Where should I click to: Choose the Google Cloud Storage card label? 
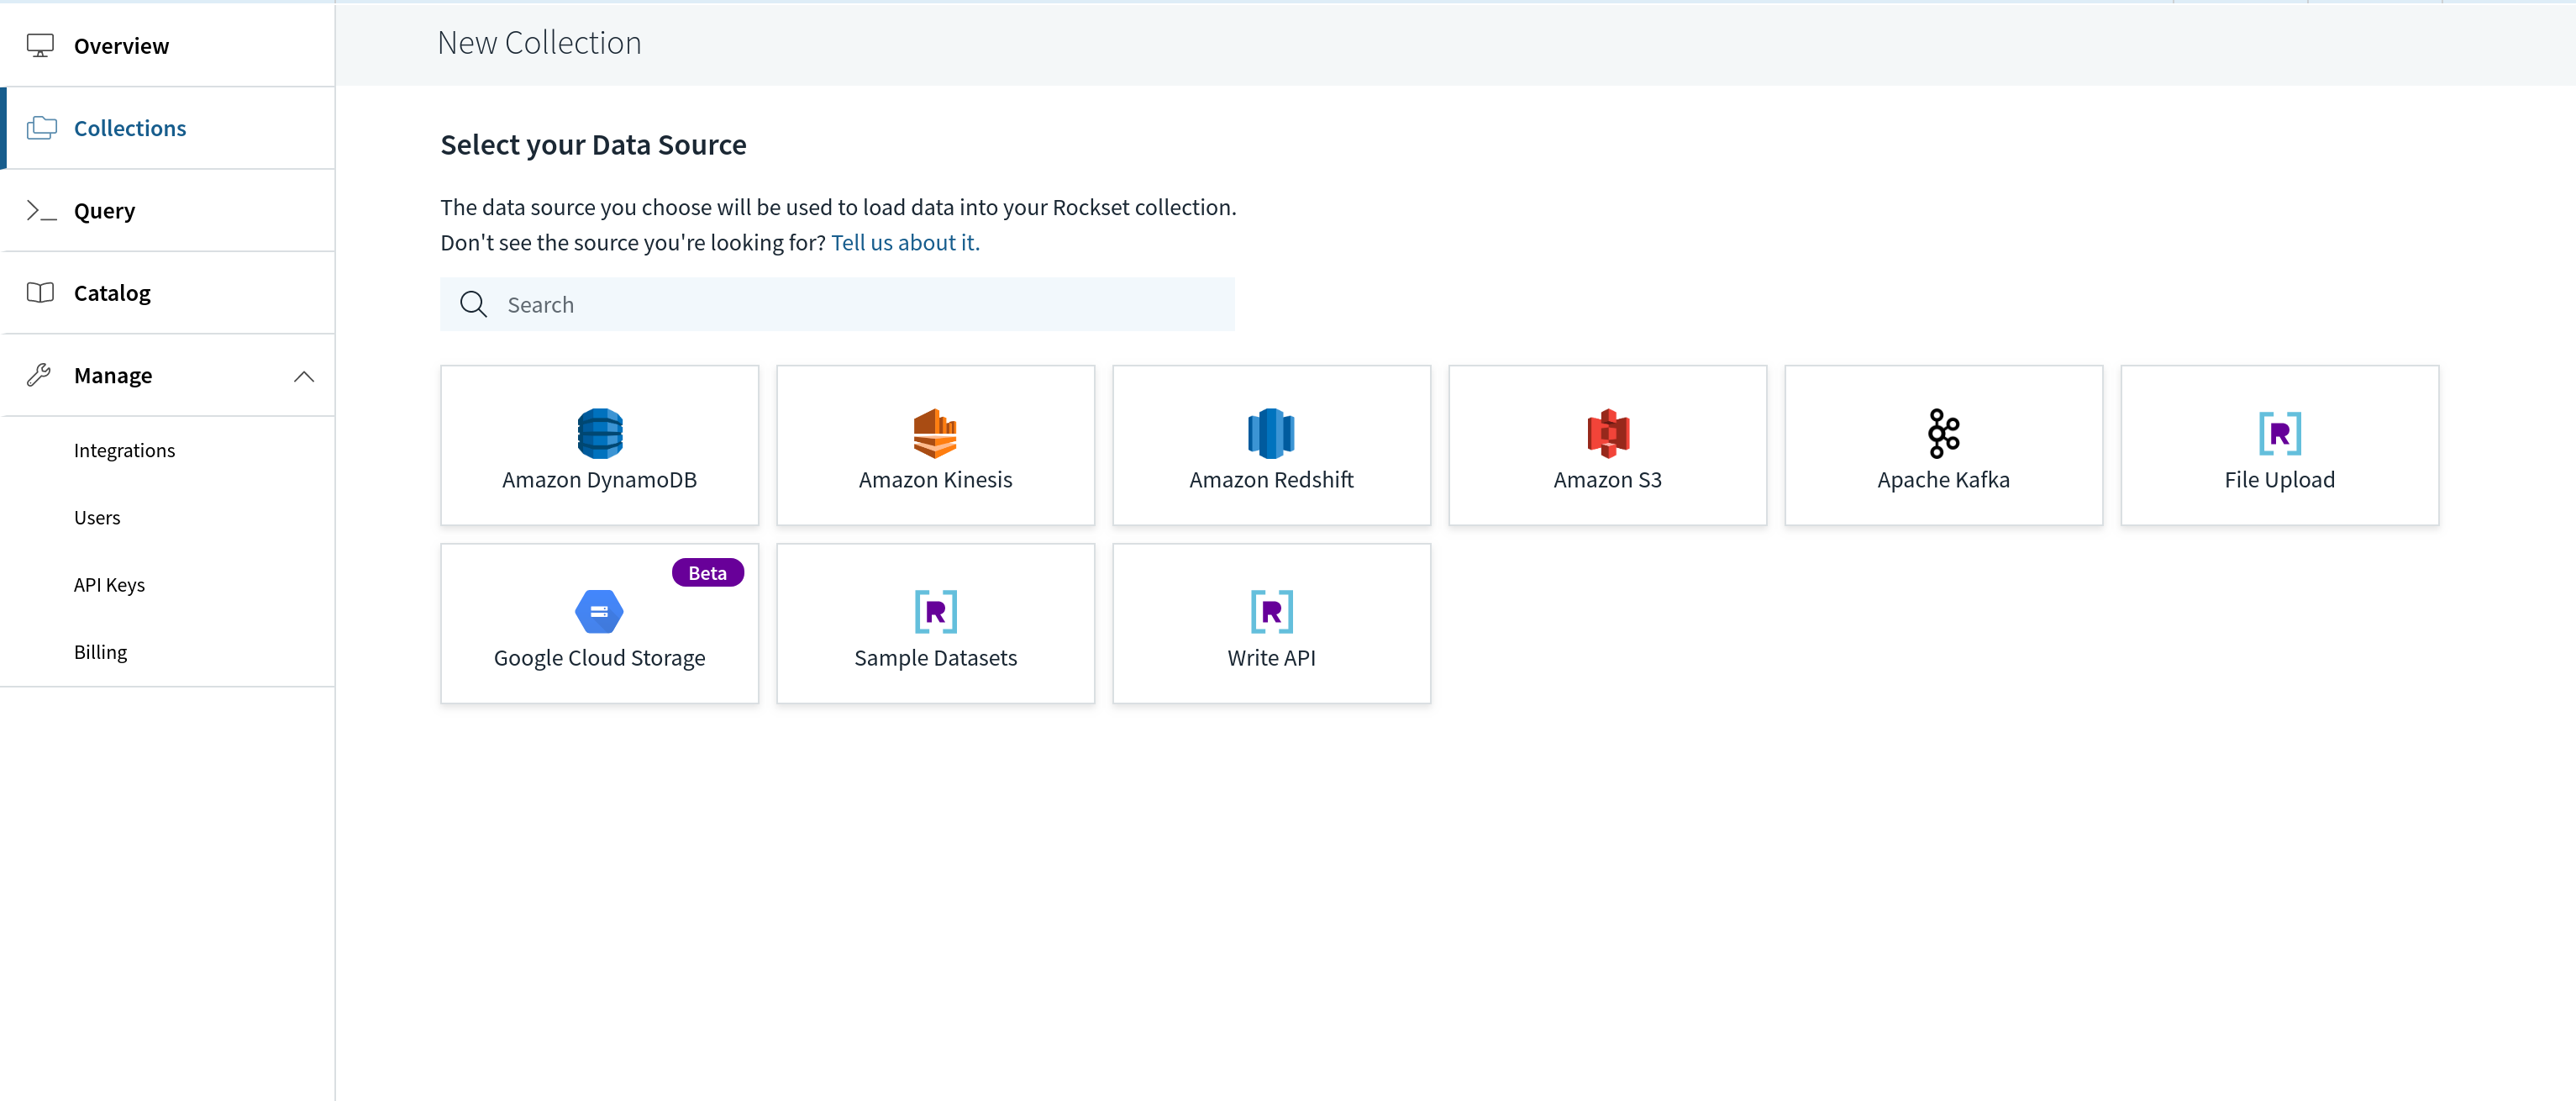point(599,658)
